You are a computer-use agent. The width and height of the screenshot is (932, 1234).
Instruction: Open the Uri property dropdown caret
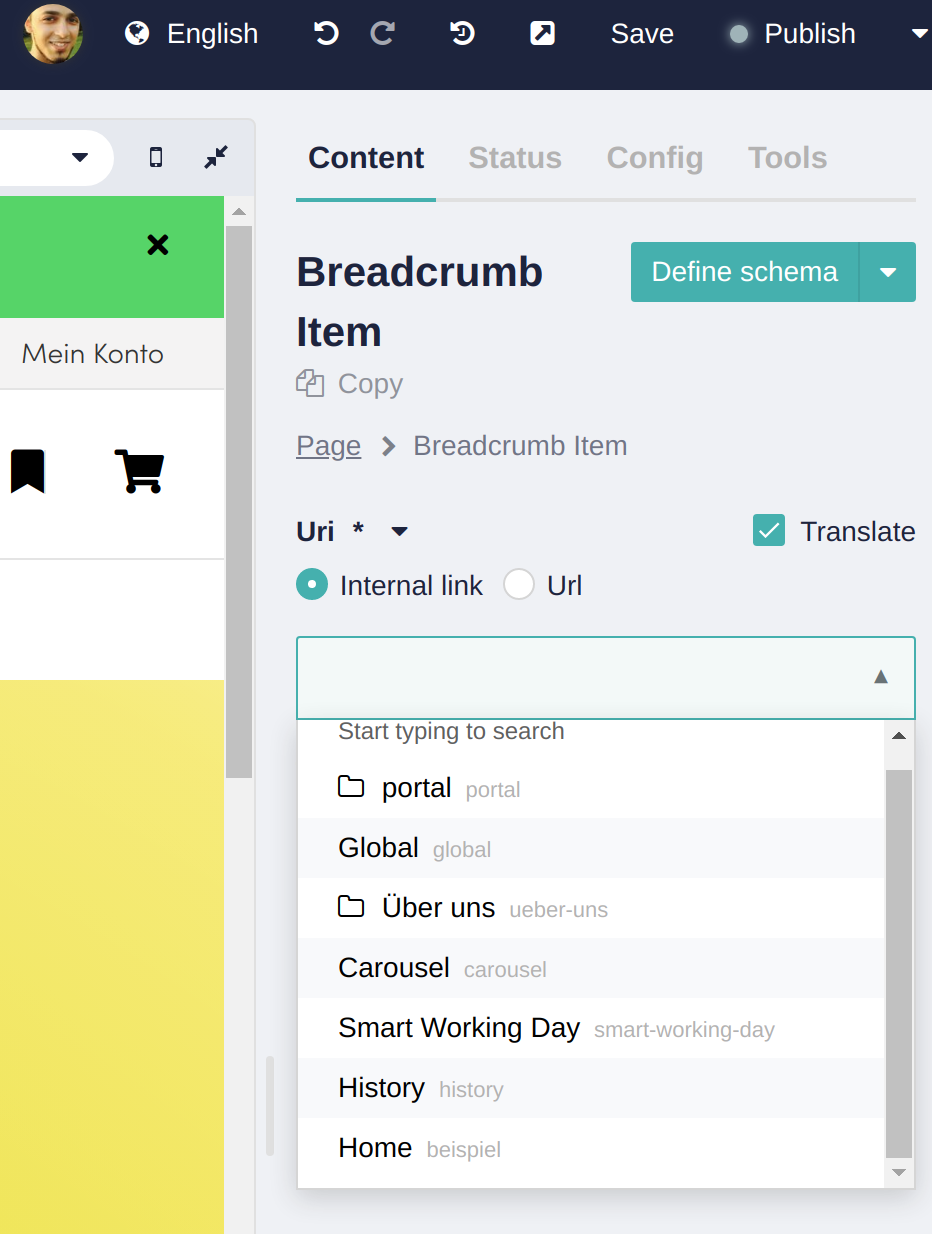pyautogui.click(x=398, y=532)
